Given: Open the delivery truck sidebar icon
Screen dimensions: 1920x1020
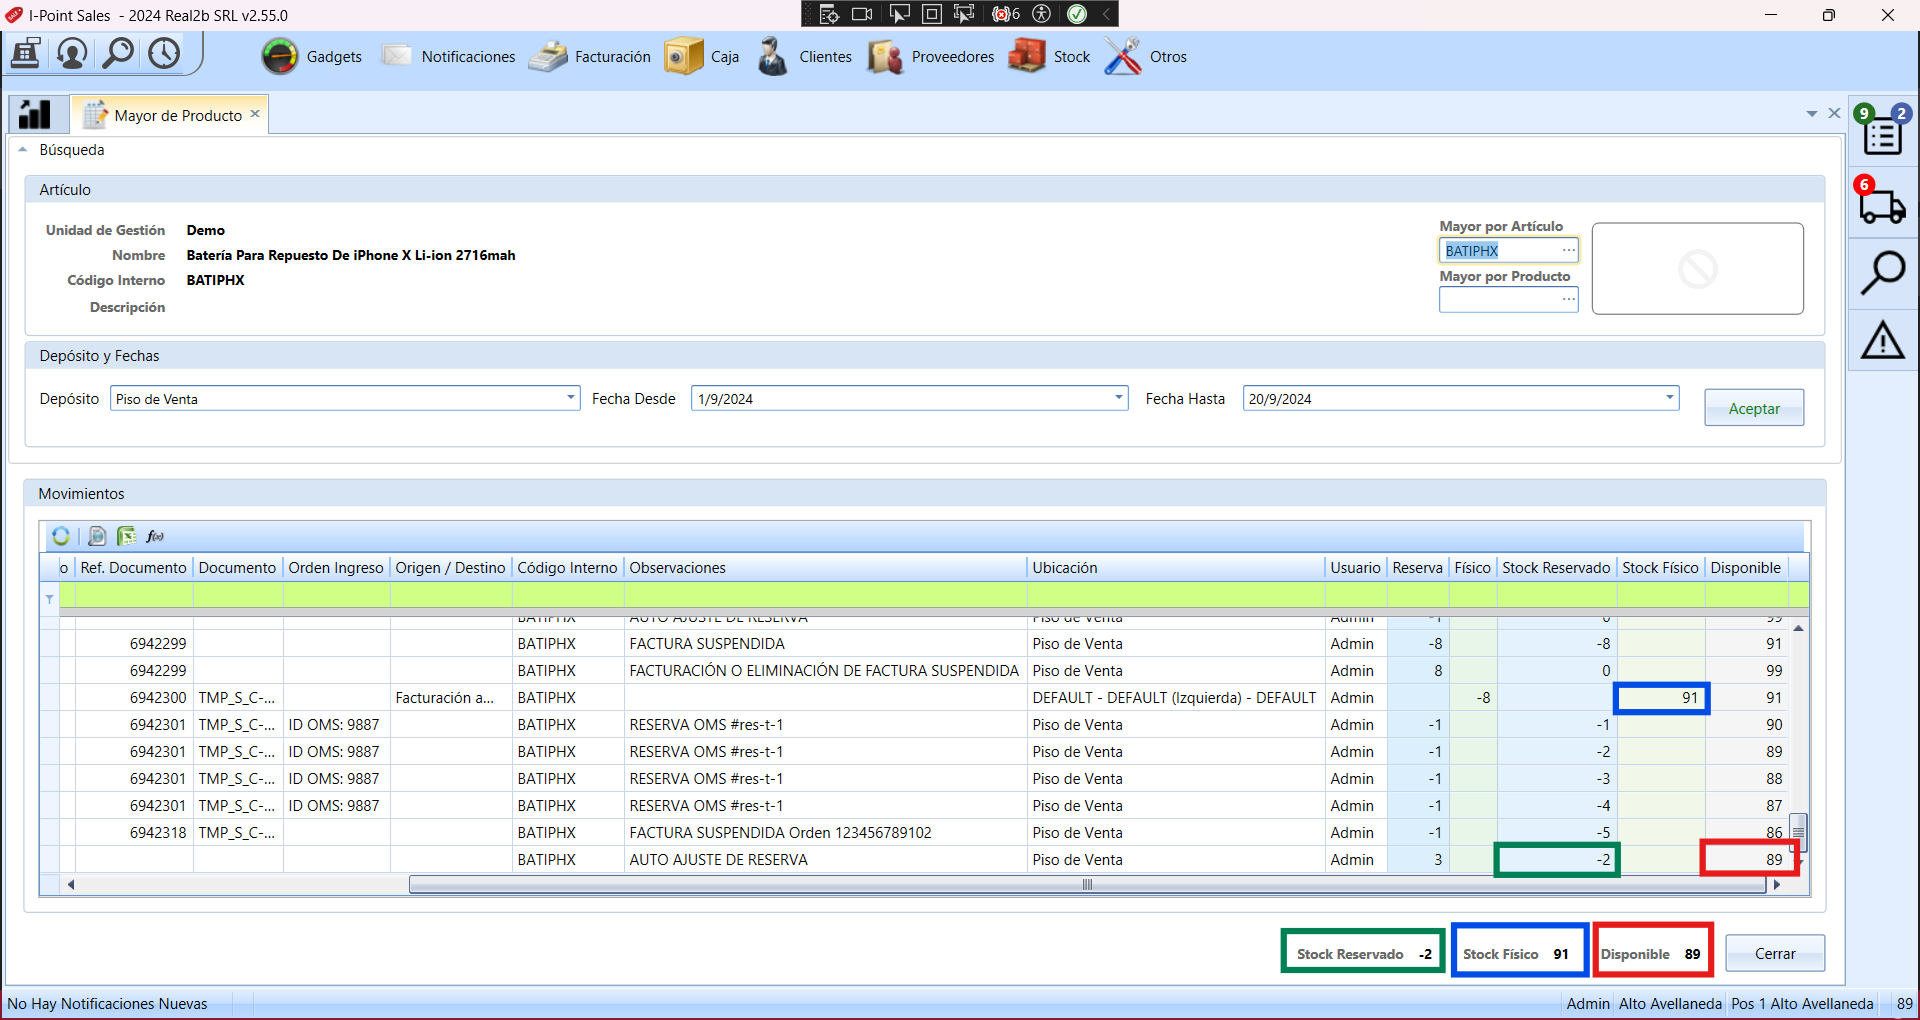Looking at the screenshot, I should pos(1882,201).
